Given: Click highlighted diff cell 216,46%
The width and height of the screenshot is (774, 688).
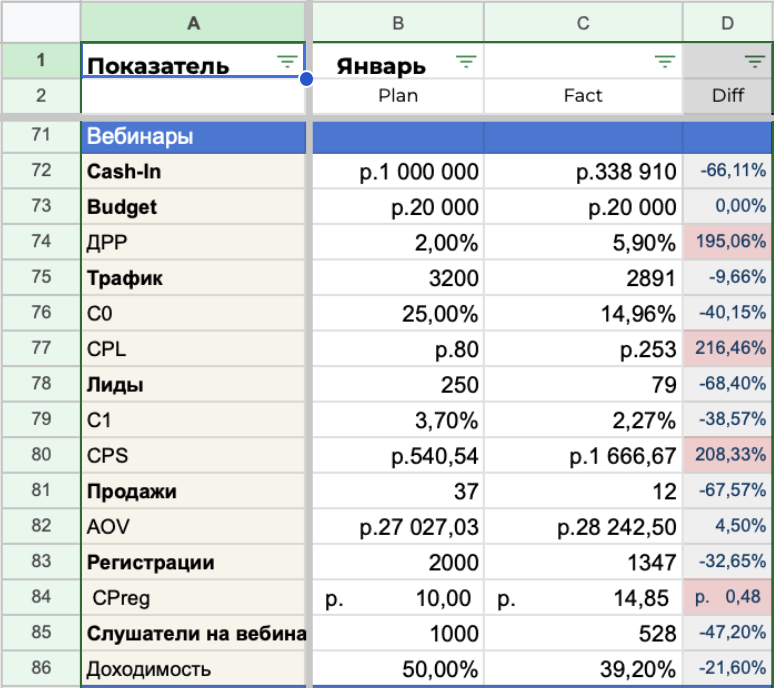Looking at the screenshot, I should click(728, 349).
